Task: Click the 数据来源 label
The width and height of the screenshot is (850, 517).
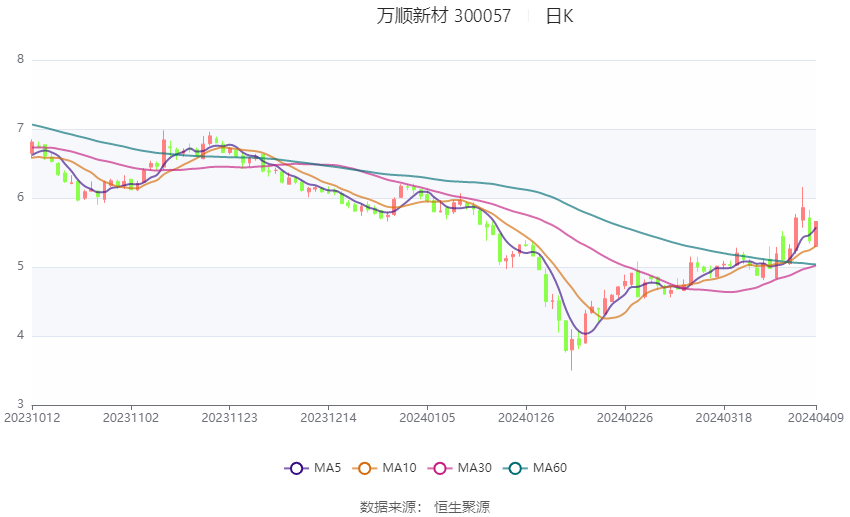Action: pos(388,507)
